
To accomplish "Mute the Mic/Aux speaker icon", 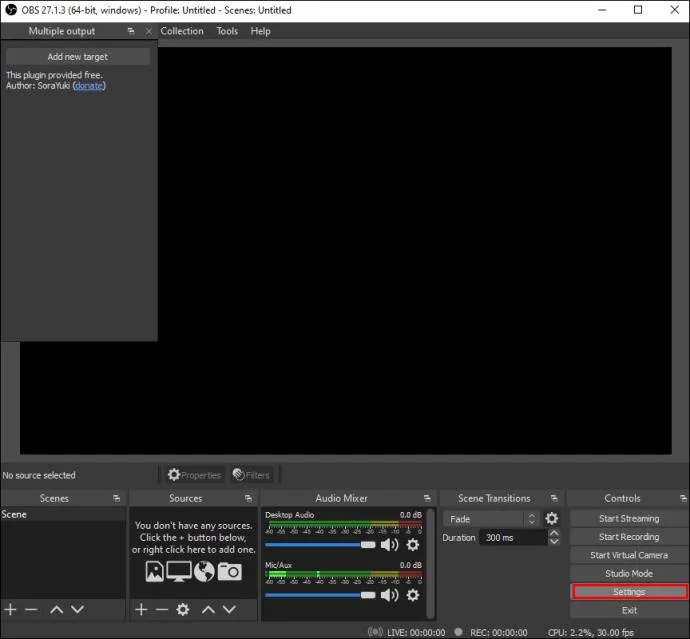I will (389, 595).
